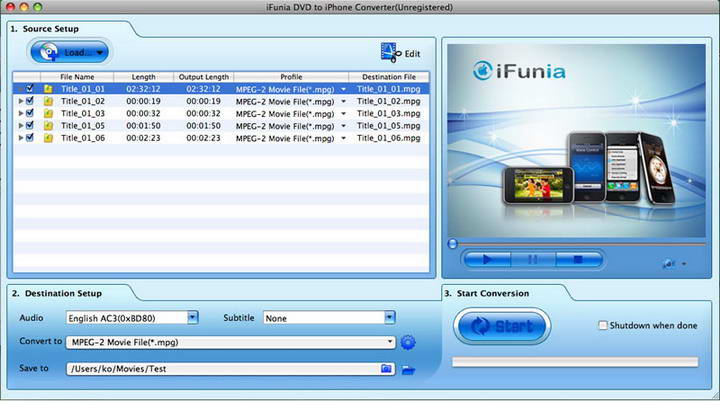
Task: Click the 02:32:12 length of Title_01_01
Action: (143, 89)
